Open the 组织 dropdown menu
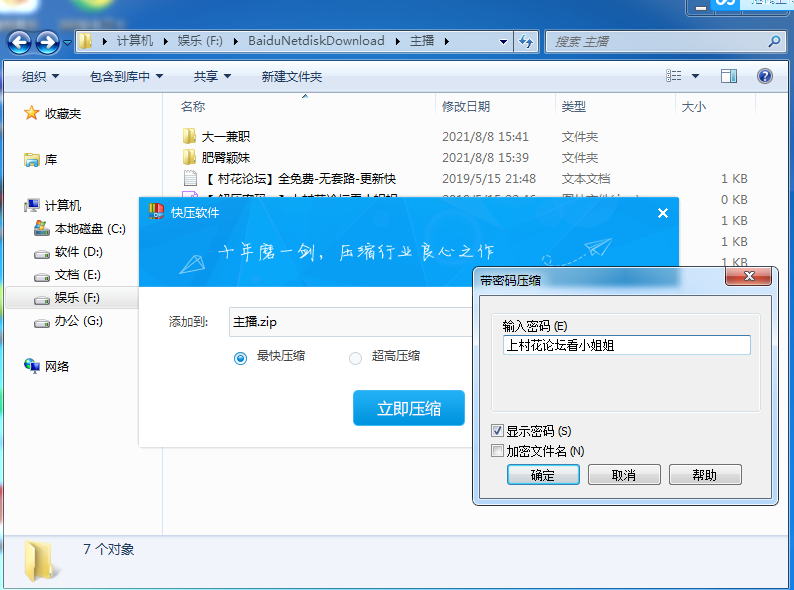Image resolution: width=794 pixels, height=590 pixels. (x=40, y=76)
